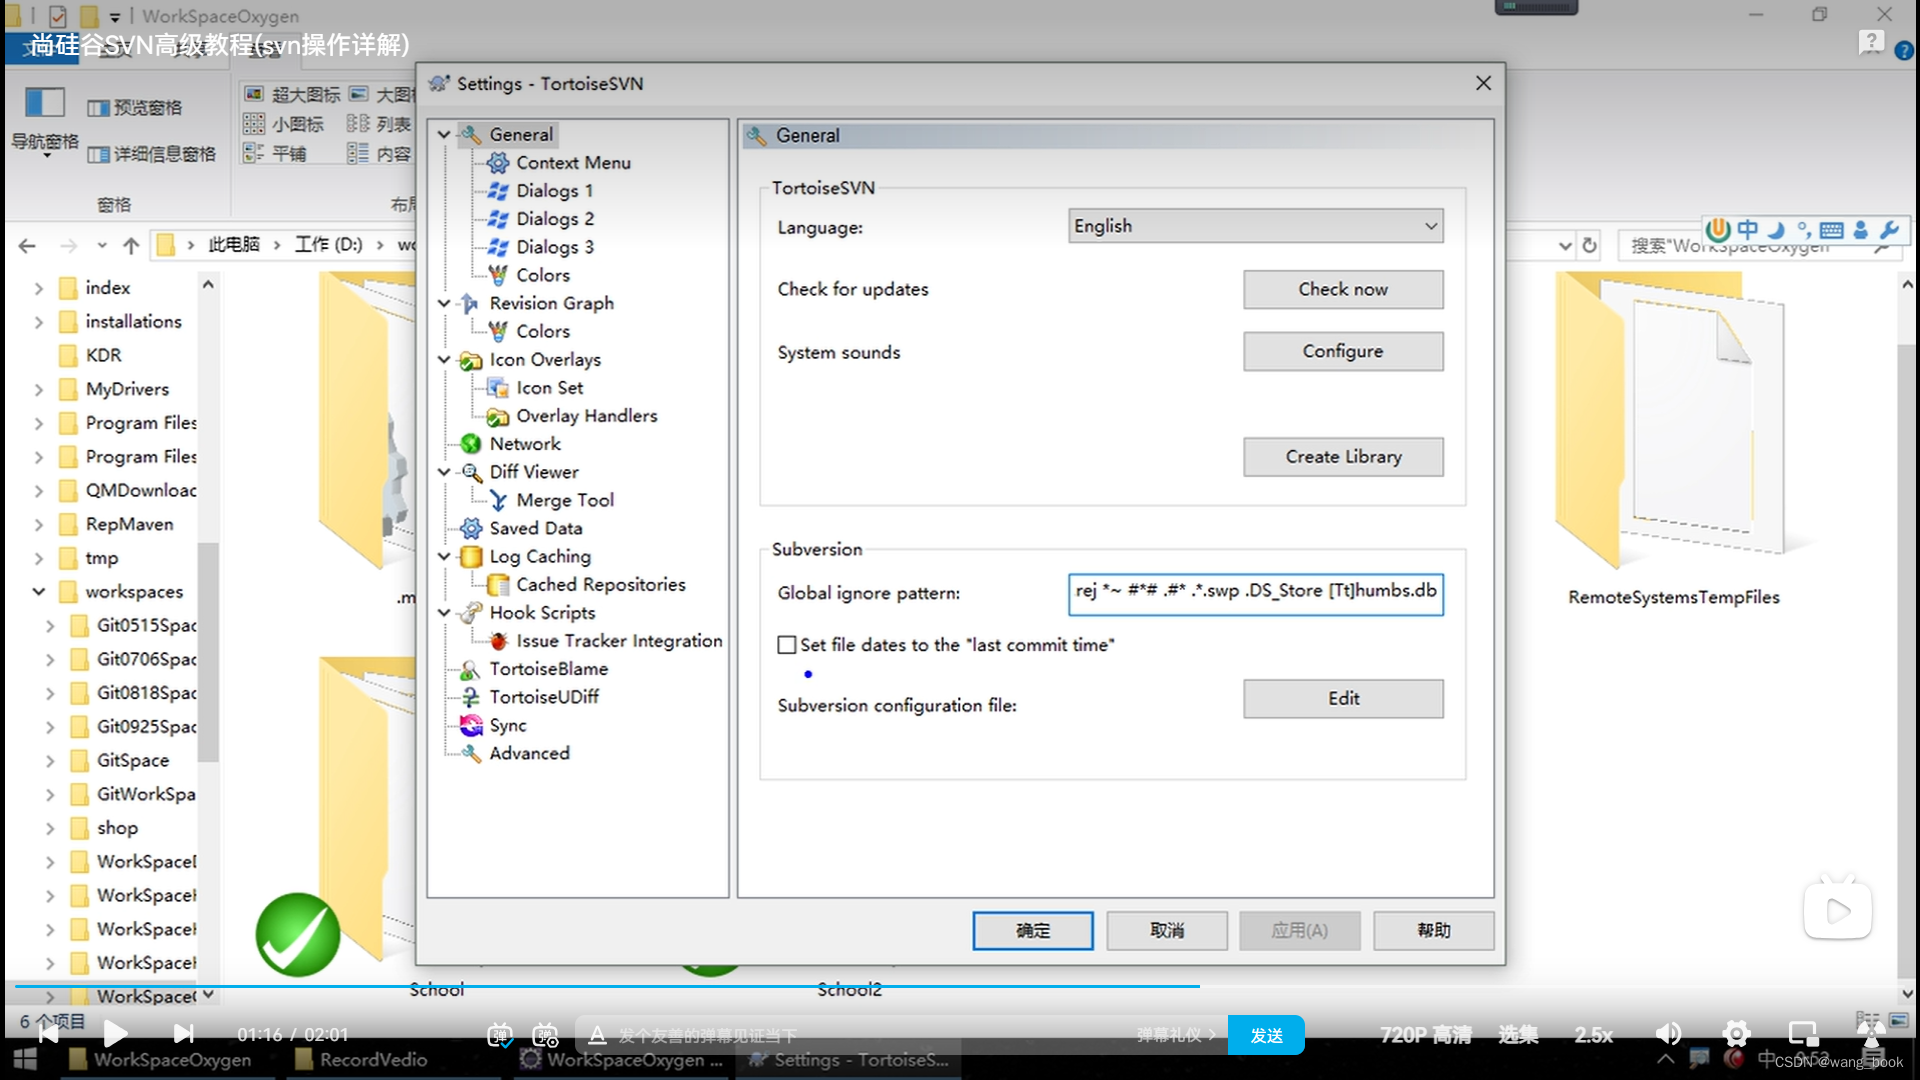Refresh the Explorer address bar
1920x1080 pixels.
(1589, 245)
